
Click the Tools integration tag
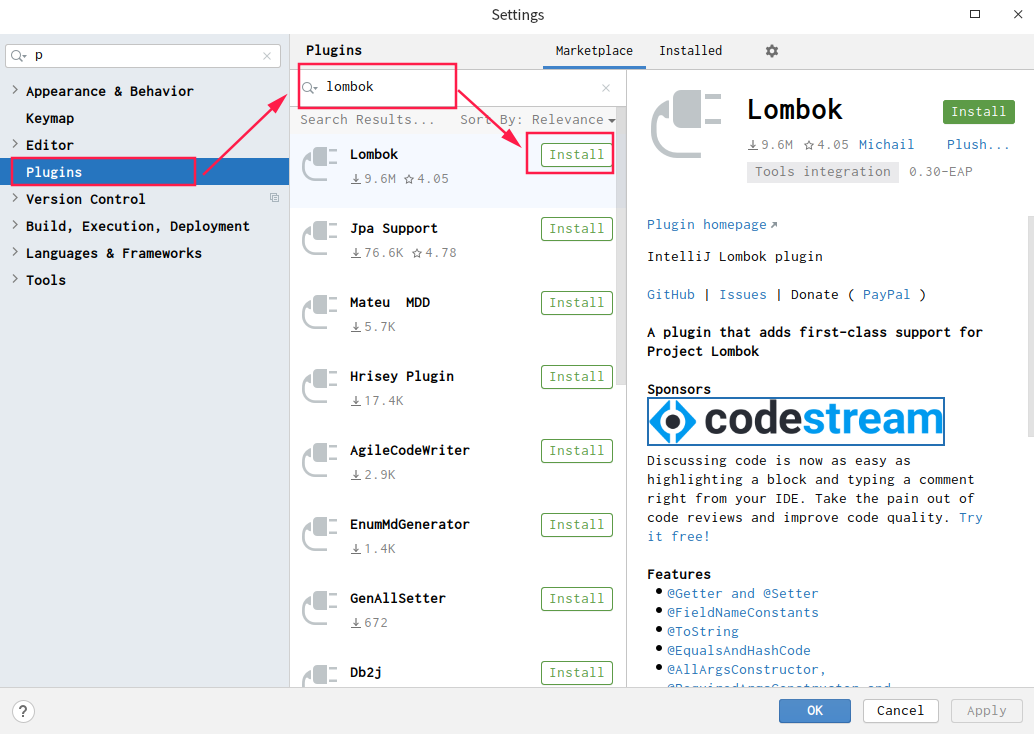tap(822, 172)
